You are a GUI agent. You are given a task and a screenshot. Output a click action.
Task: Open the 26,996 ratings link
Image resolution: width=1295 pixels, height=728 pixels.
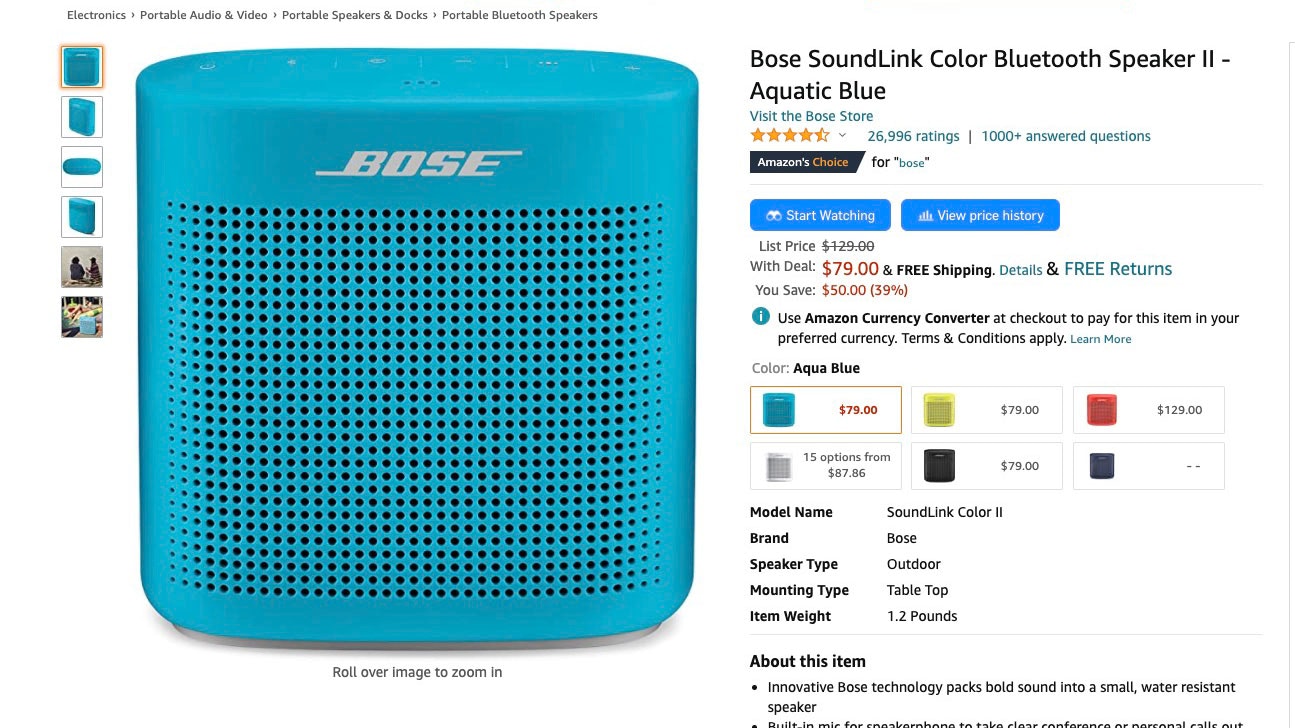pos(913,136)
